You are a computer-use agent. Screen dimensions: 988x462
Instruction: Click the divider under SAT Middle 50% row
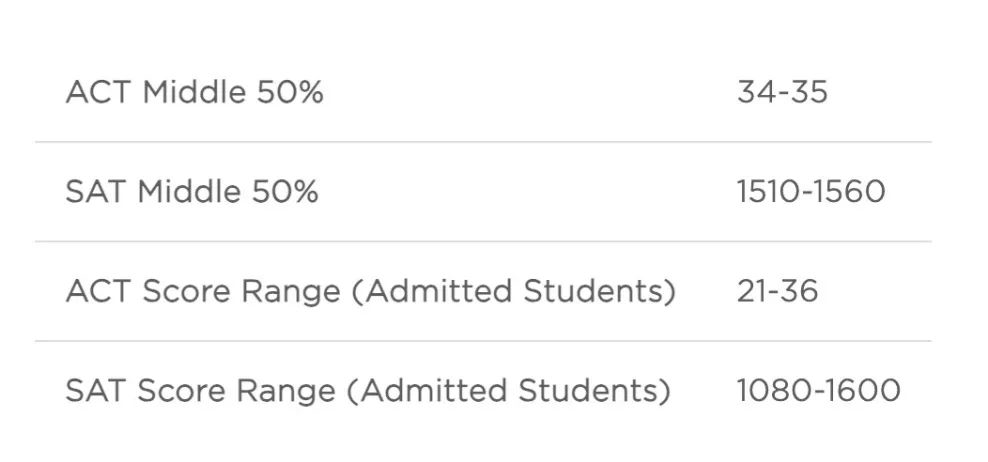point(483,241)
